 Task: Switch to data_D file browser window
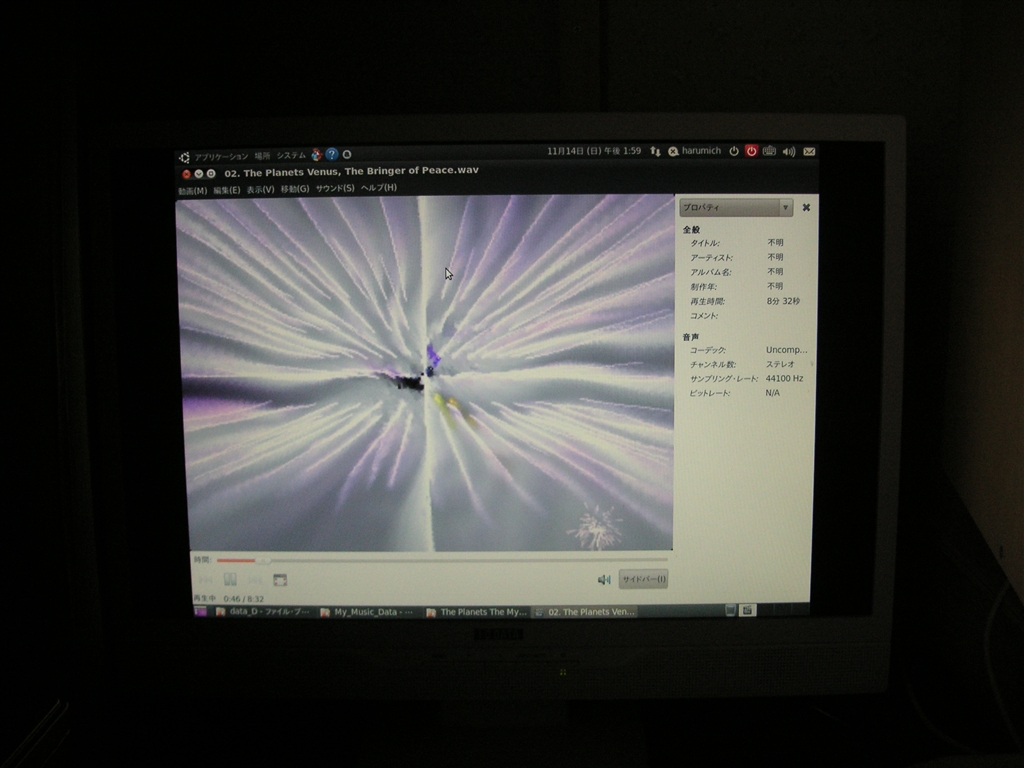tap(263, 612)
